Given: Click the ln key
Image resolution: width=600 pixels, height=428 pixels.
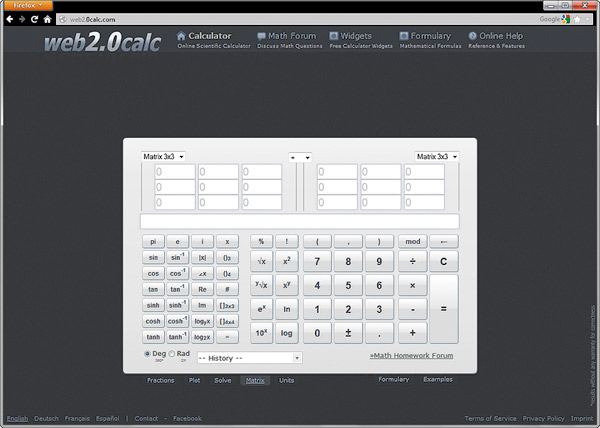Looking at the screenshot, I should click(287, 309).
